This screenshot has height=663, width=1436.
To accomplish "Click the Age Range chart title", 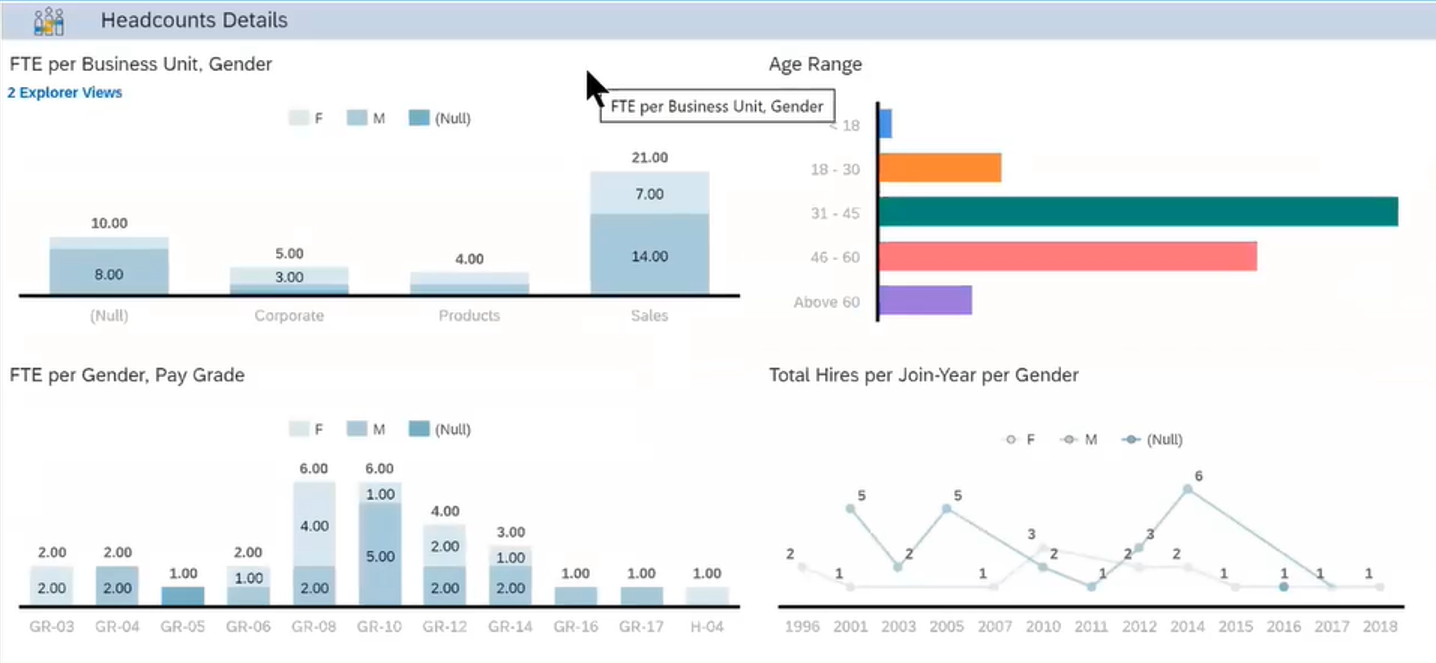I will 814,63.
